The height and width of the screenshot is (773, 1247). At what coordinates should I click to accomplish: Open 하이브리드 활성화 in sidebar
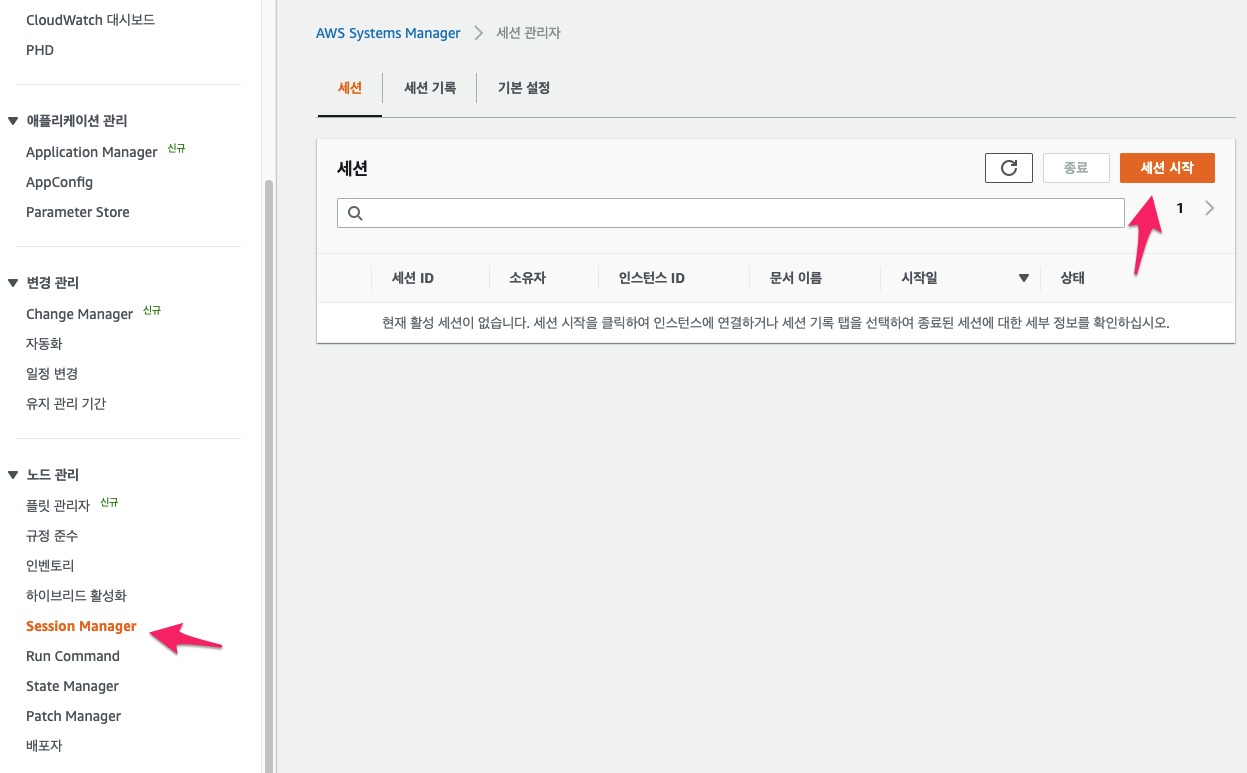click(76, 596)
